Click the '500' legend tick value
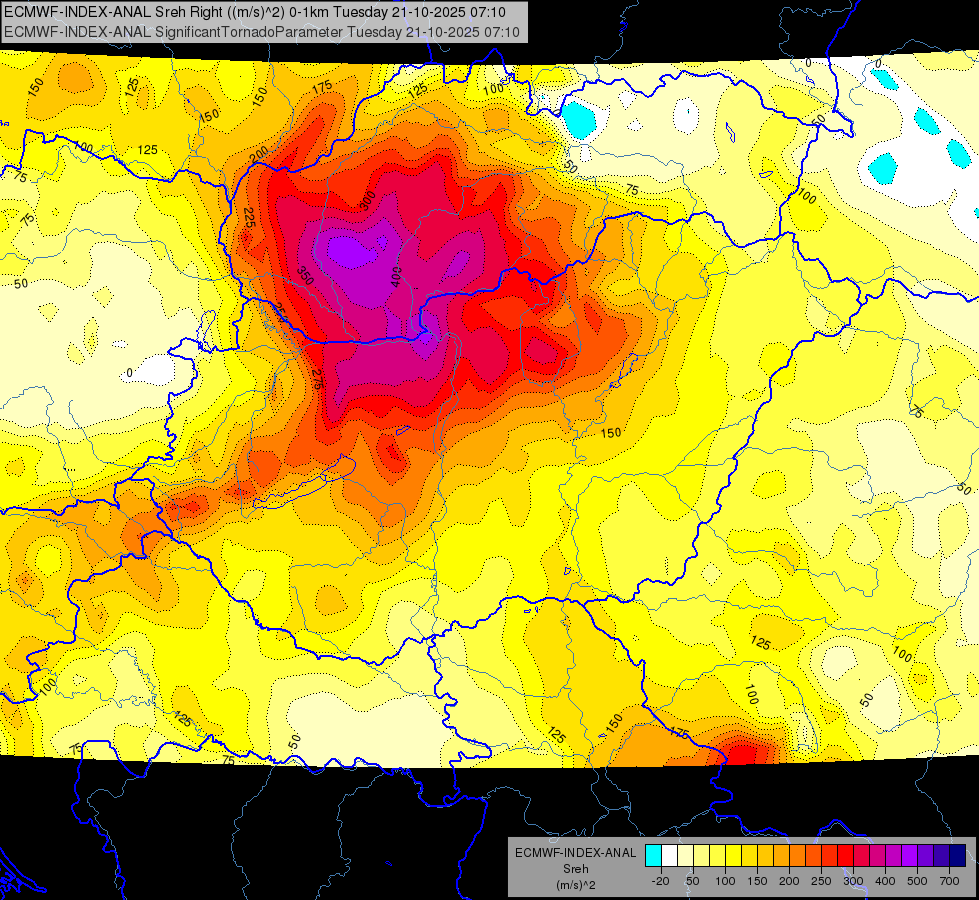The width and height of the screenshot is (979, 900). pos(917,881)
